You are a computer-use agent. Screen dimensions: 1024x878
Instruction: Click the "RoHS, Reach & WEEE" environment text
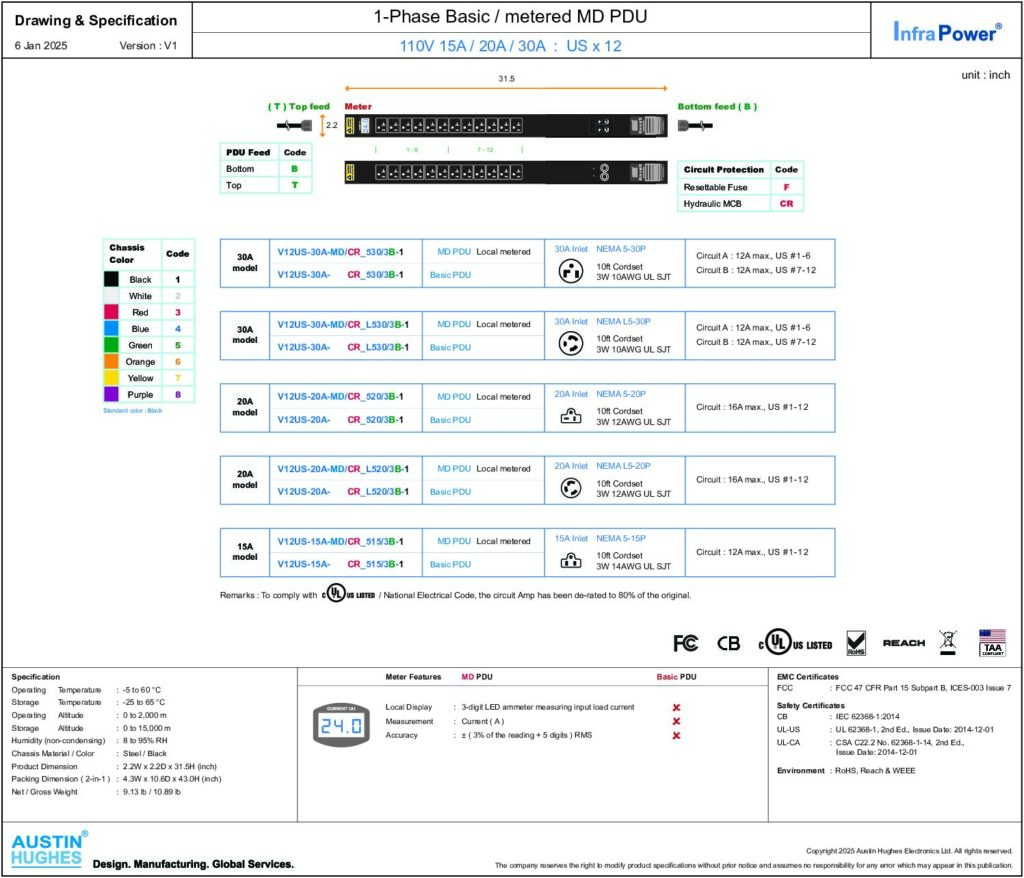coord(875,771)
